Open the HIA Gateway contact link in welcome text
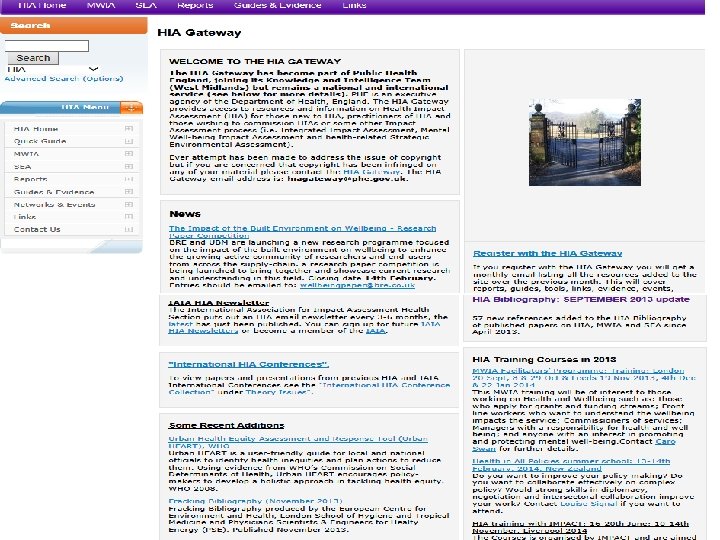 pos(371,172)
